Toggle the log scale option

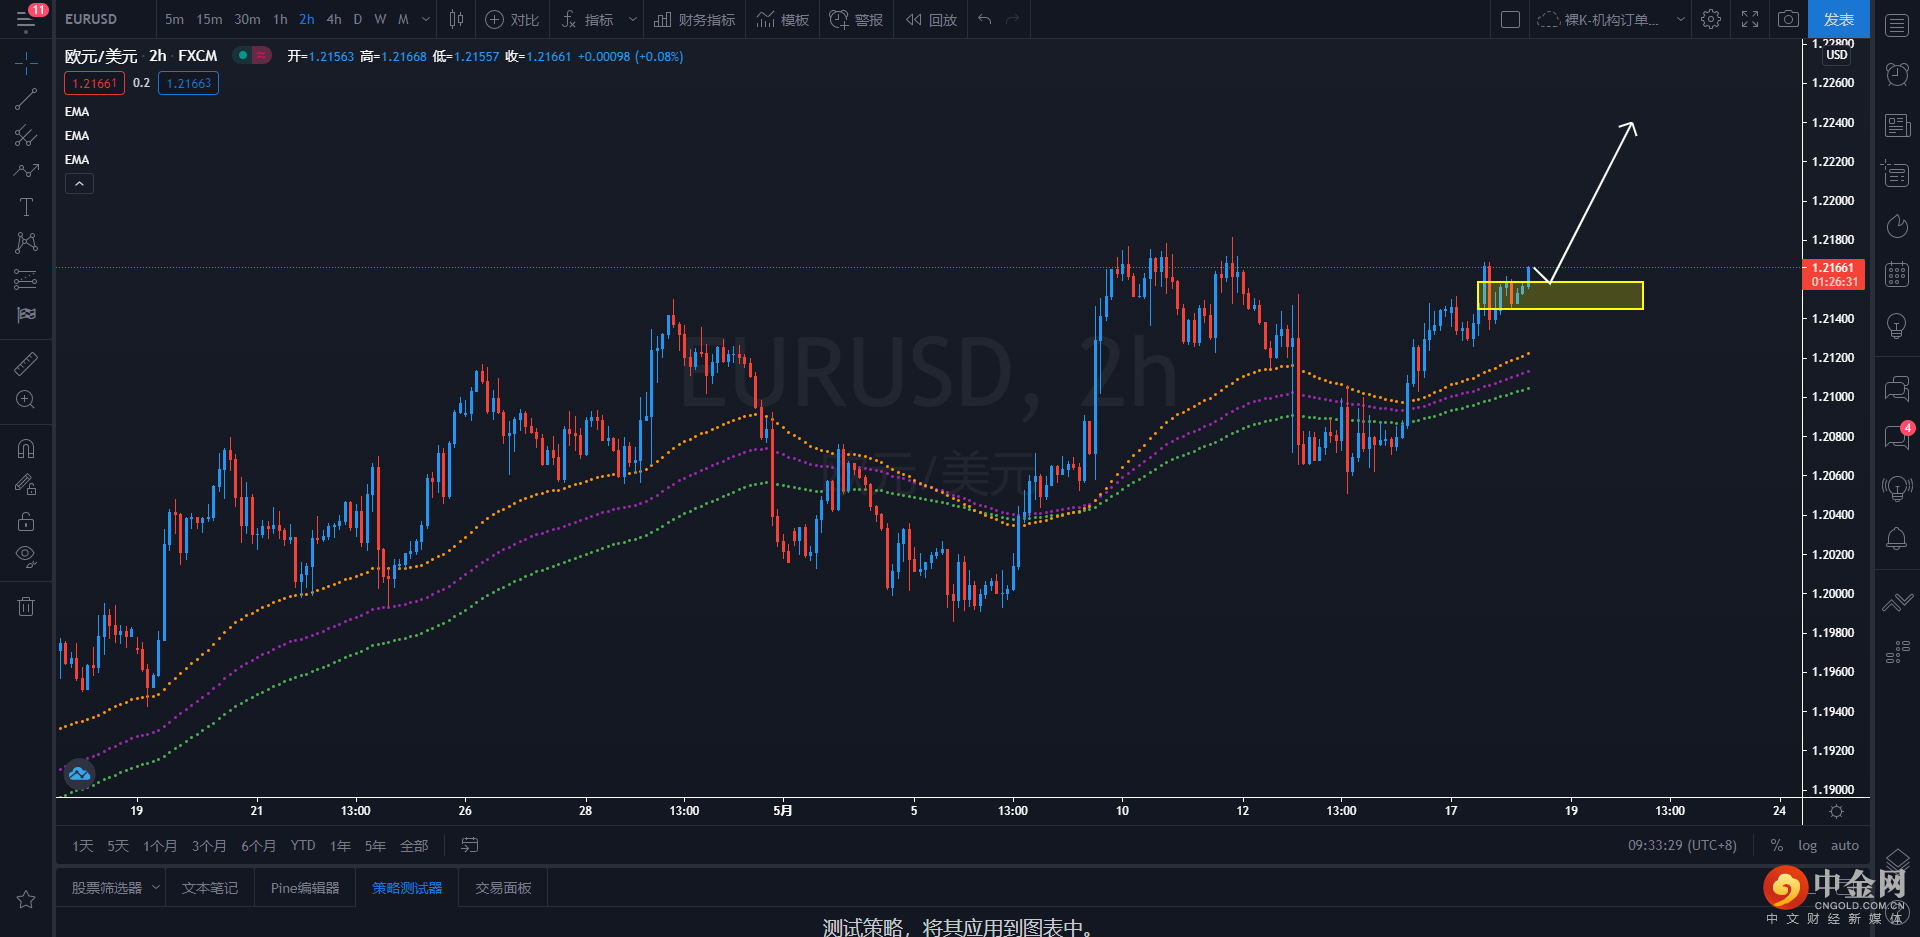point(1807,846)
